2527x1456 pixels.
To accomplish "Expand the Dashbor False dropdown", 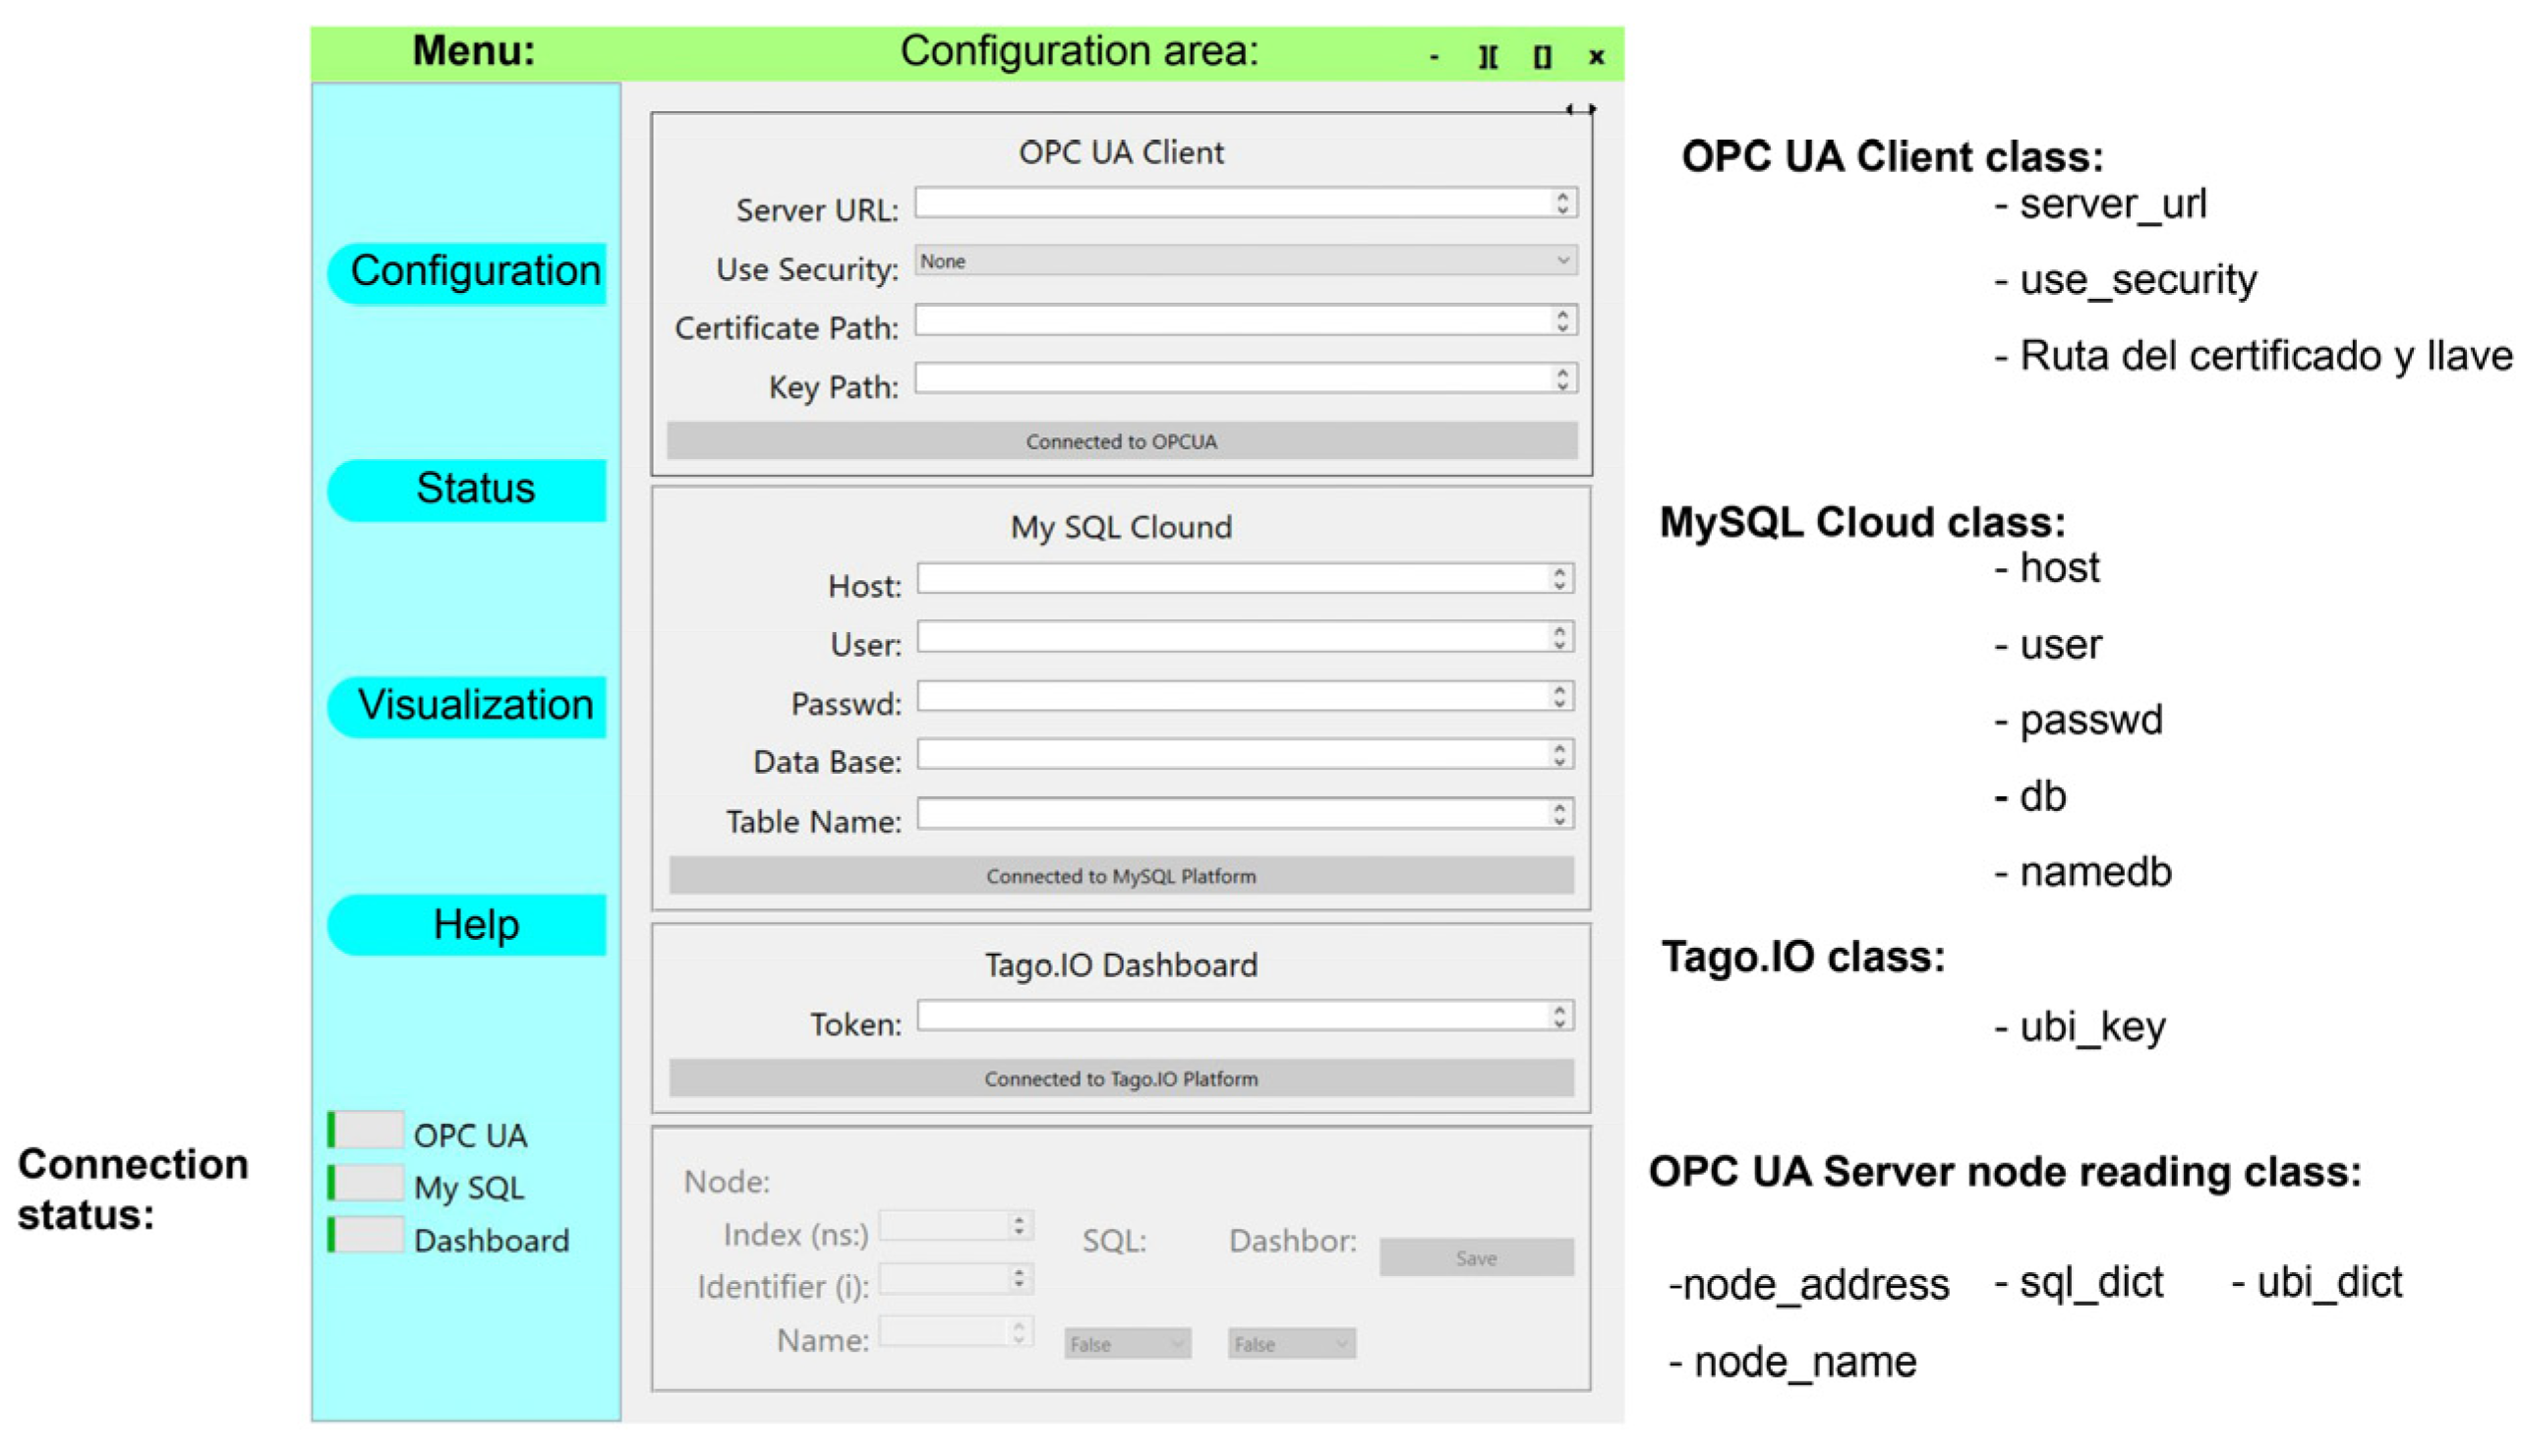I will (1291, 1343).
